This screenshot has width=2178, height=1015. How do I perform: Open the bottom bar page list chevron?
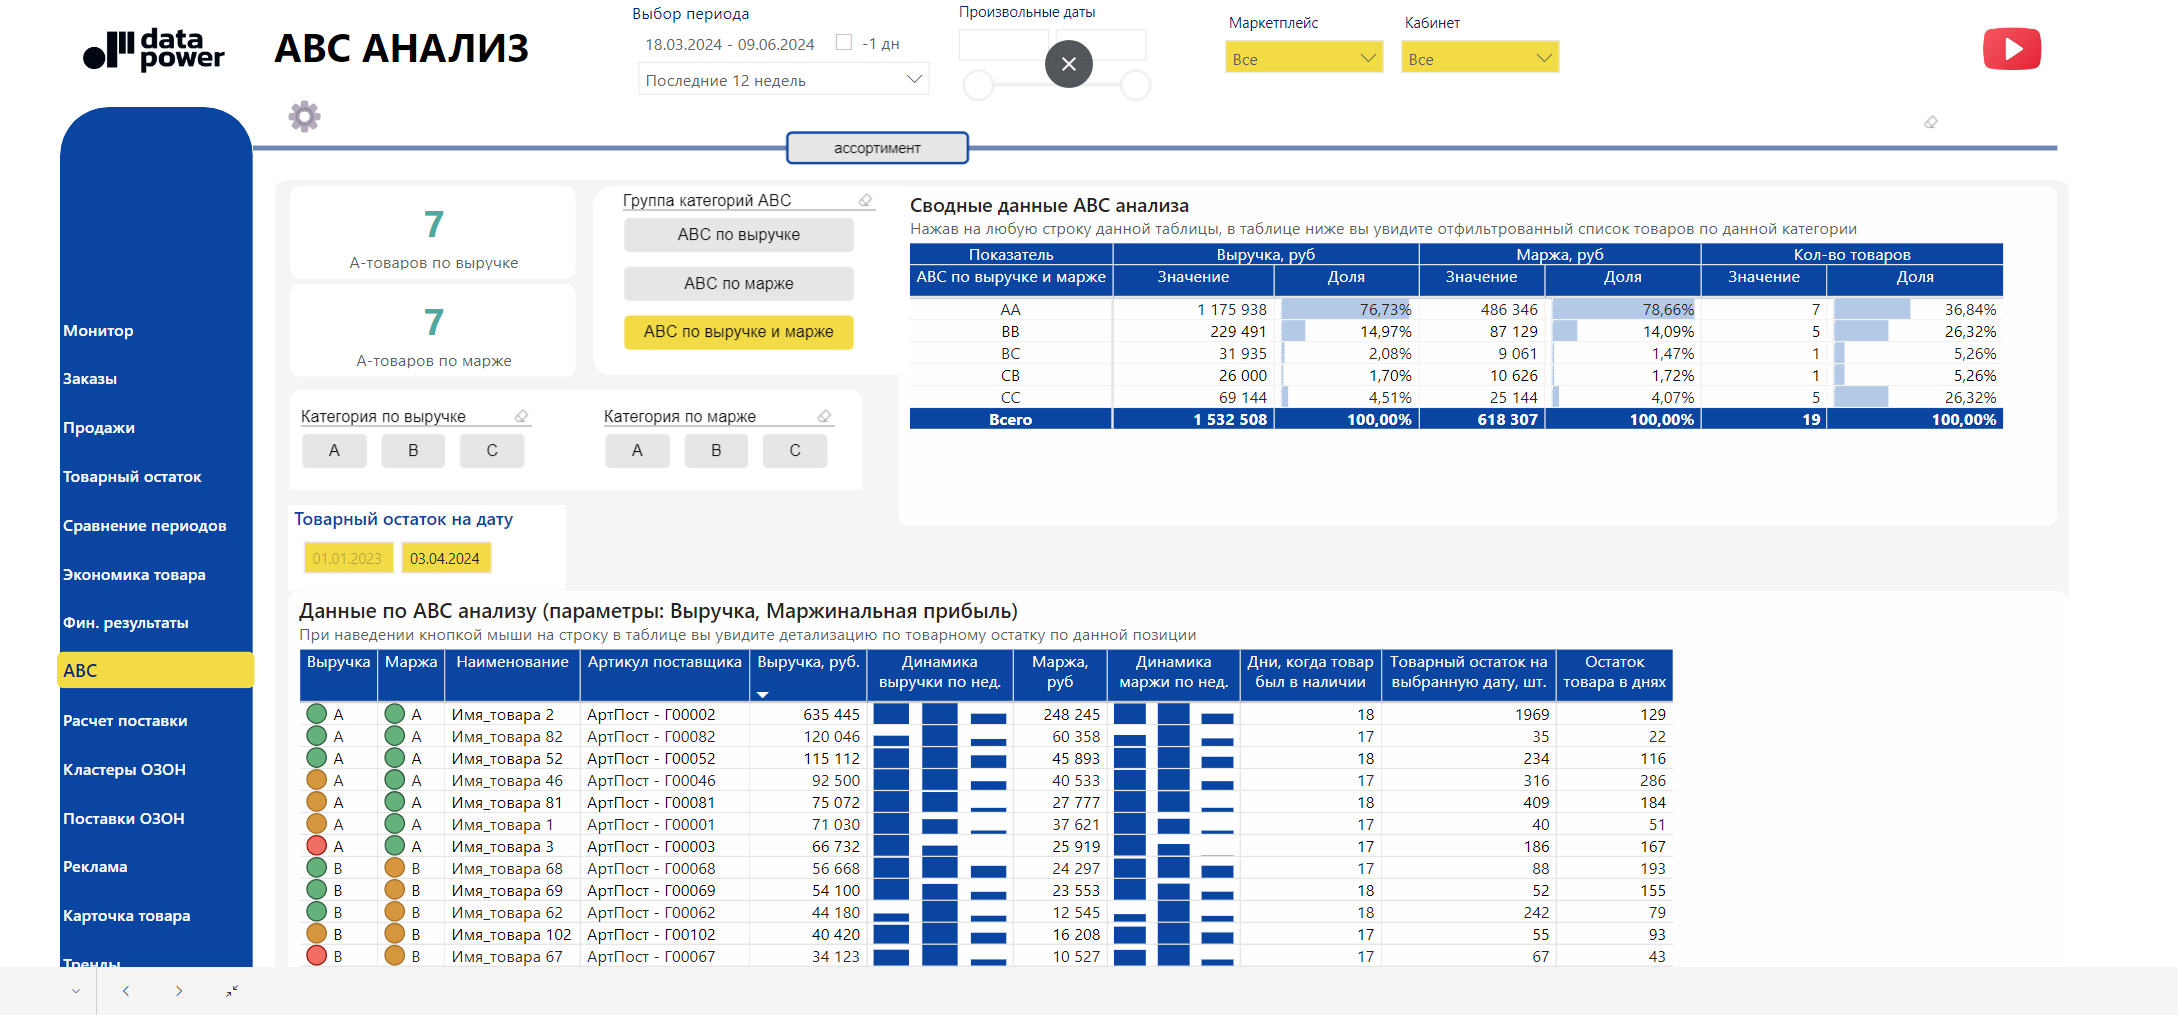click(75, 991)
